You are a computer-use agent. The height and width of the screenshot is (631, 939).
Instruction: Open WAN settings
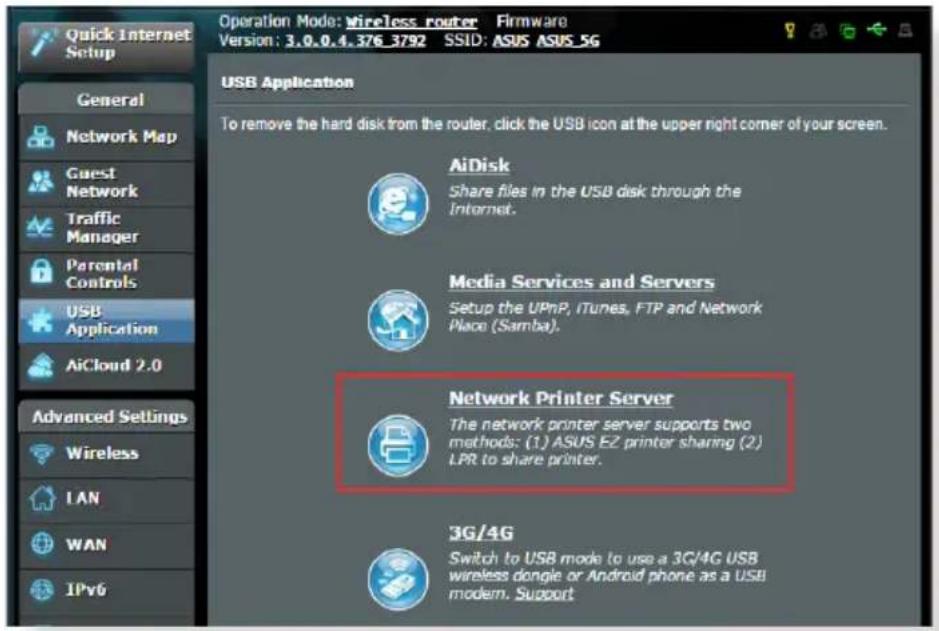(x=107, y=544)
